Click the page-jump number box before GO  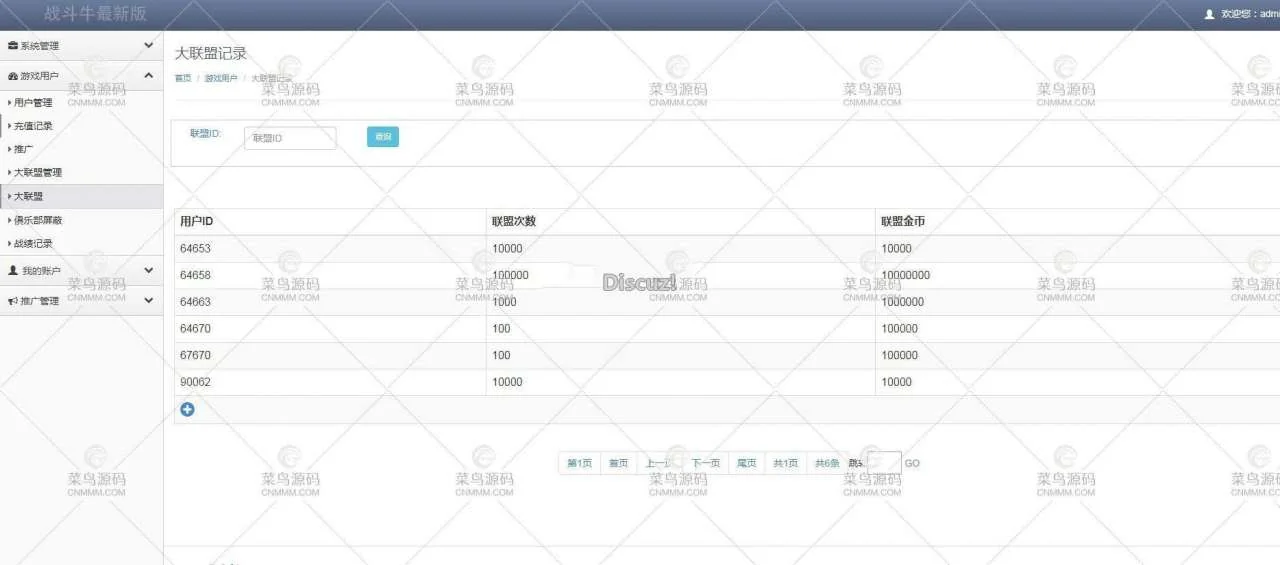coord(884,463)
